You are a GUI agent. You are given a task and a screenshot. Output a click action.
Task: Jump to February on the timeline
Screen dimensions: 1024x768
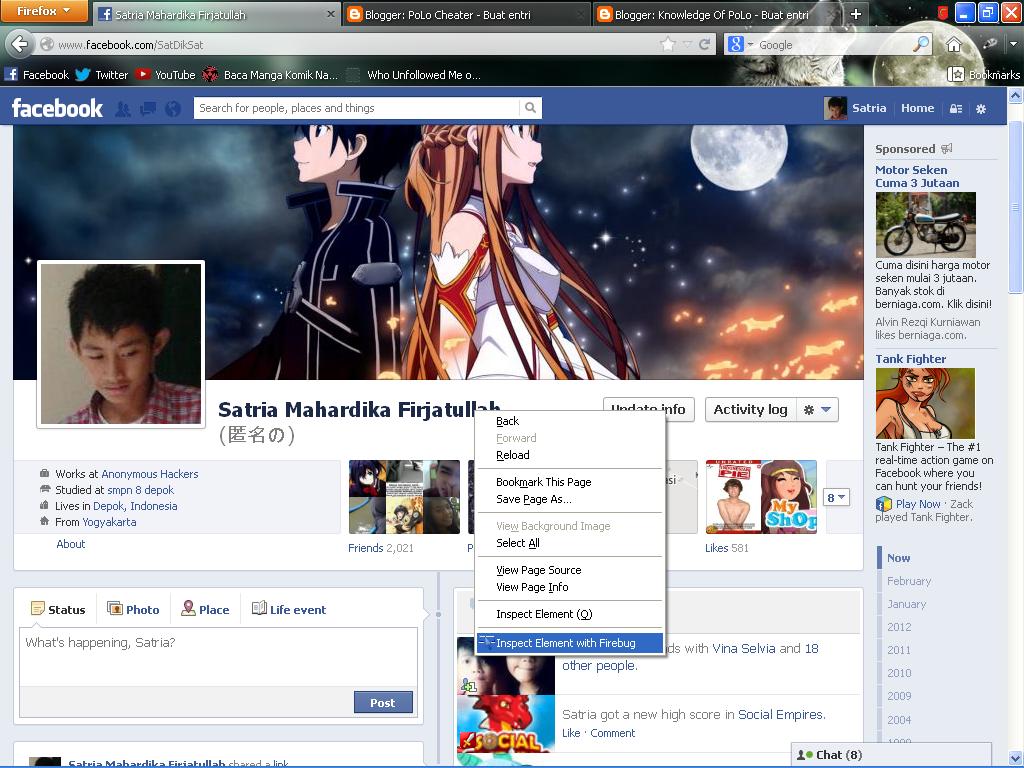909,581
